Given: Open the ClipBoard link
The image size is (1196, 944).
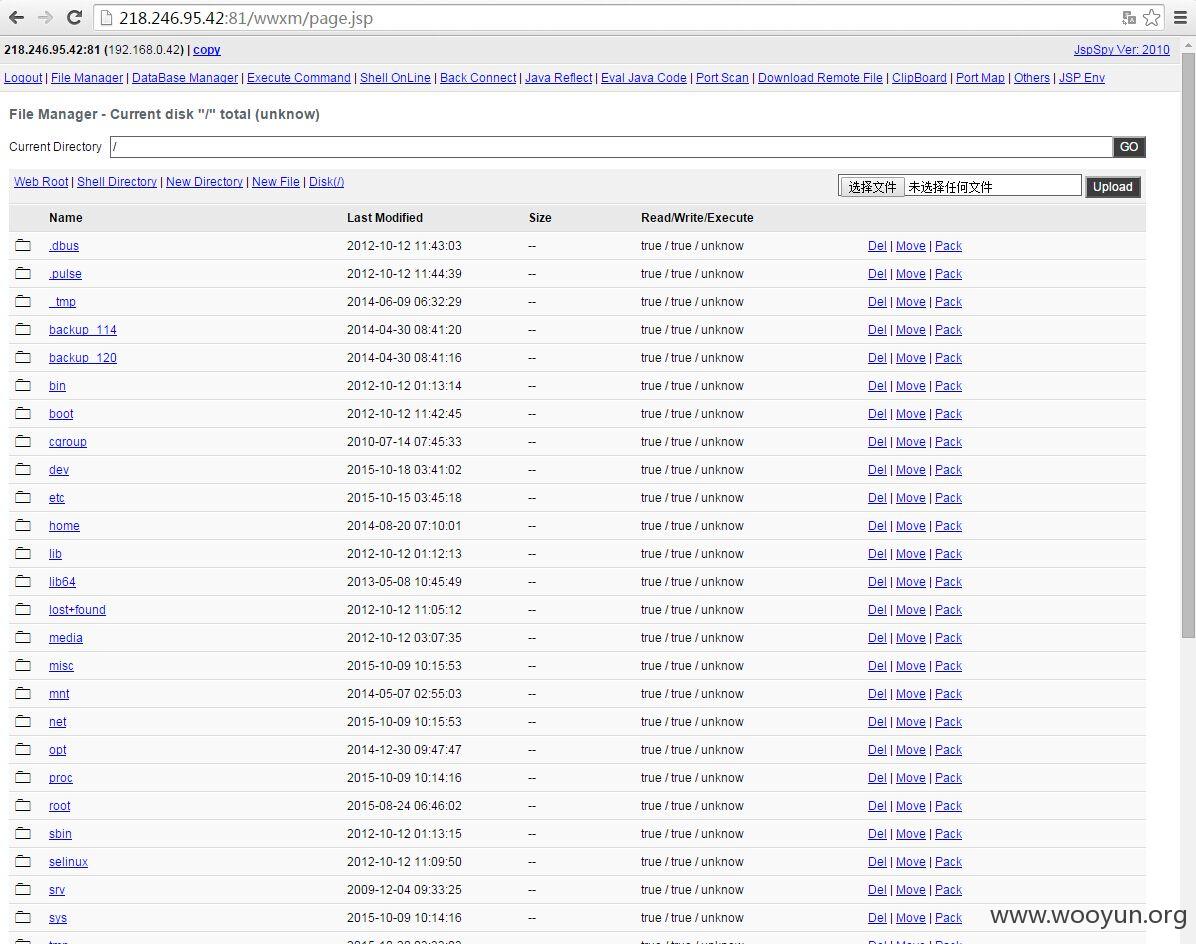Looking at the screenshot, I should pos(919,78).
